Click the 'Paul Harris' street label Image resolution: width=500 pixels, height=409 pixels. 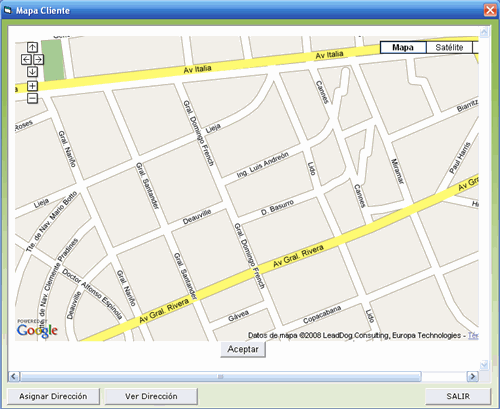click(460, 158)
